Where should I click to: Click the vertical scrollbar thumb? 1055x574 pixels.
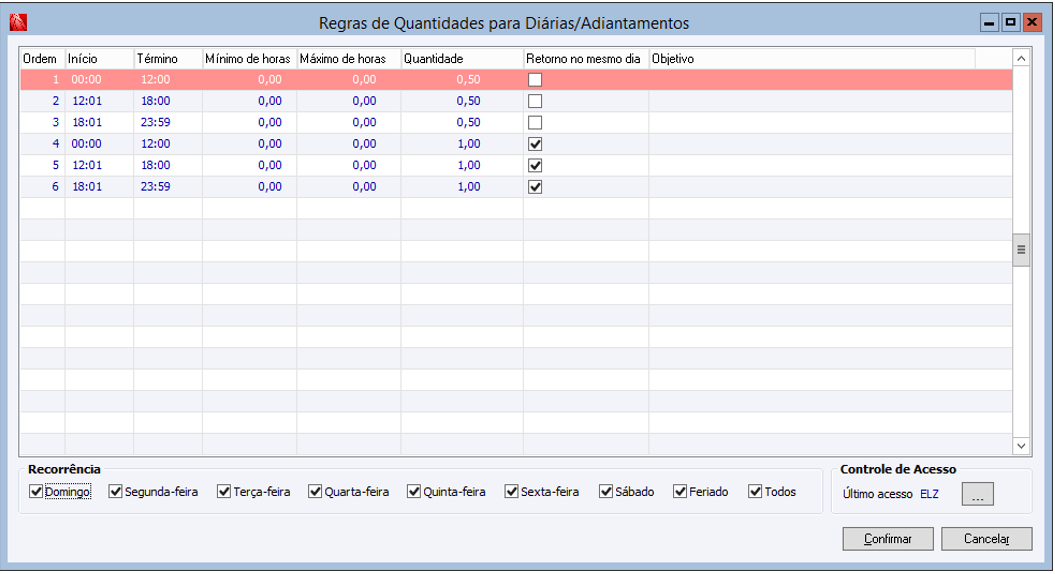(x=1021, y=250)
